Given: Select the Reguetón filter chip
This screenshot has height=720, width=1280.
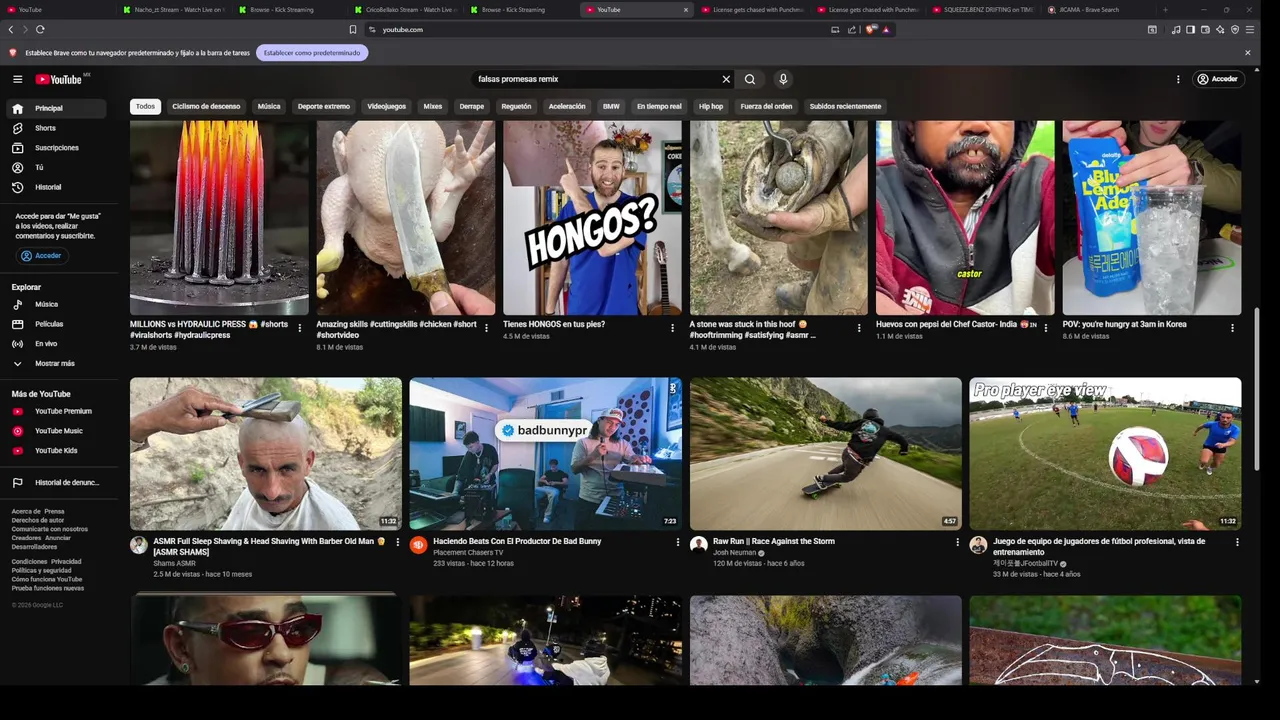Looking at the screenshot, I should (x=516, y=106).
